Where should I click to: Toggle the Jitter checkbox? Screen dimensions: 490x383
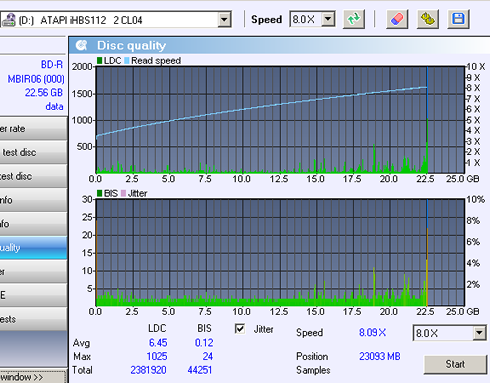tap(240, 329)
